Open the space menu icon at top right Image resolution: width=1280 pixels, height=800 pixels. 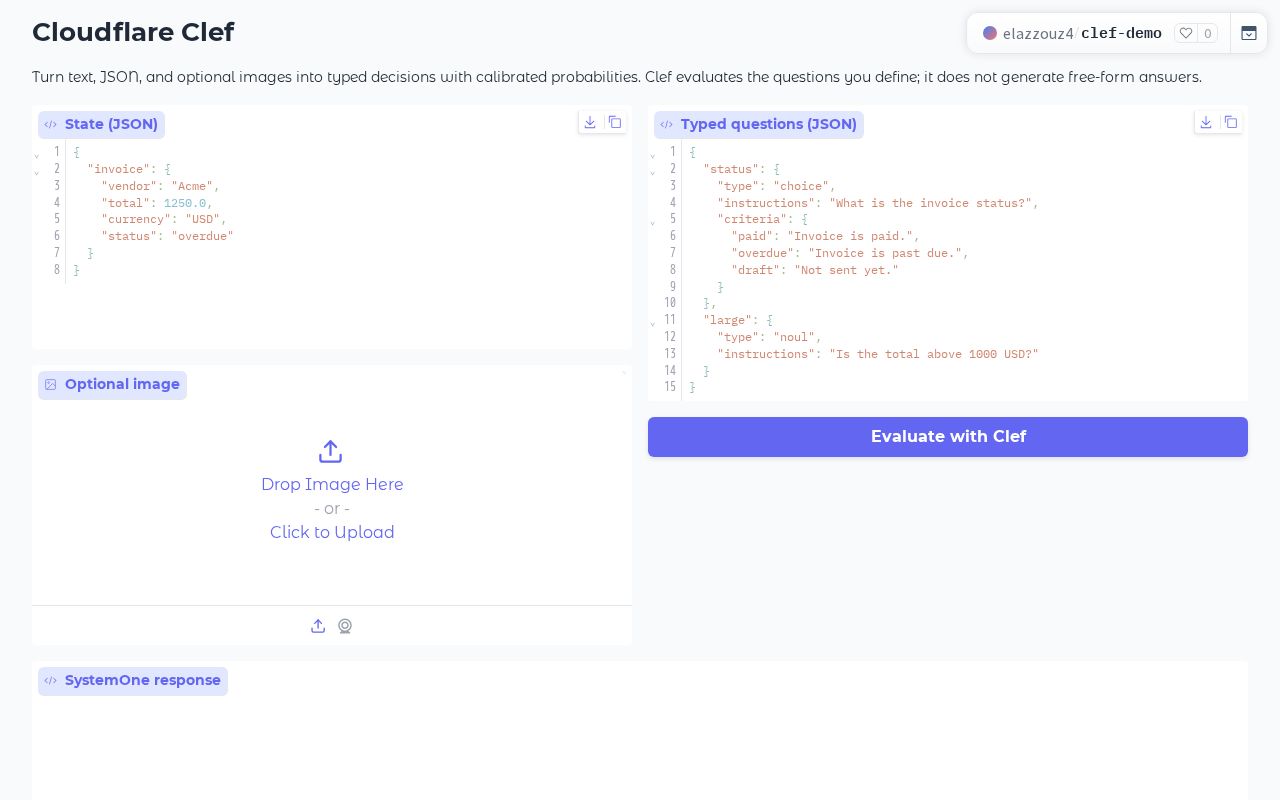pyautogui.click(x=1249, y=33)
